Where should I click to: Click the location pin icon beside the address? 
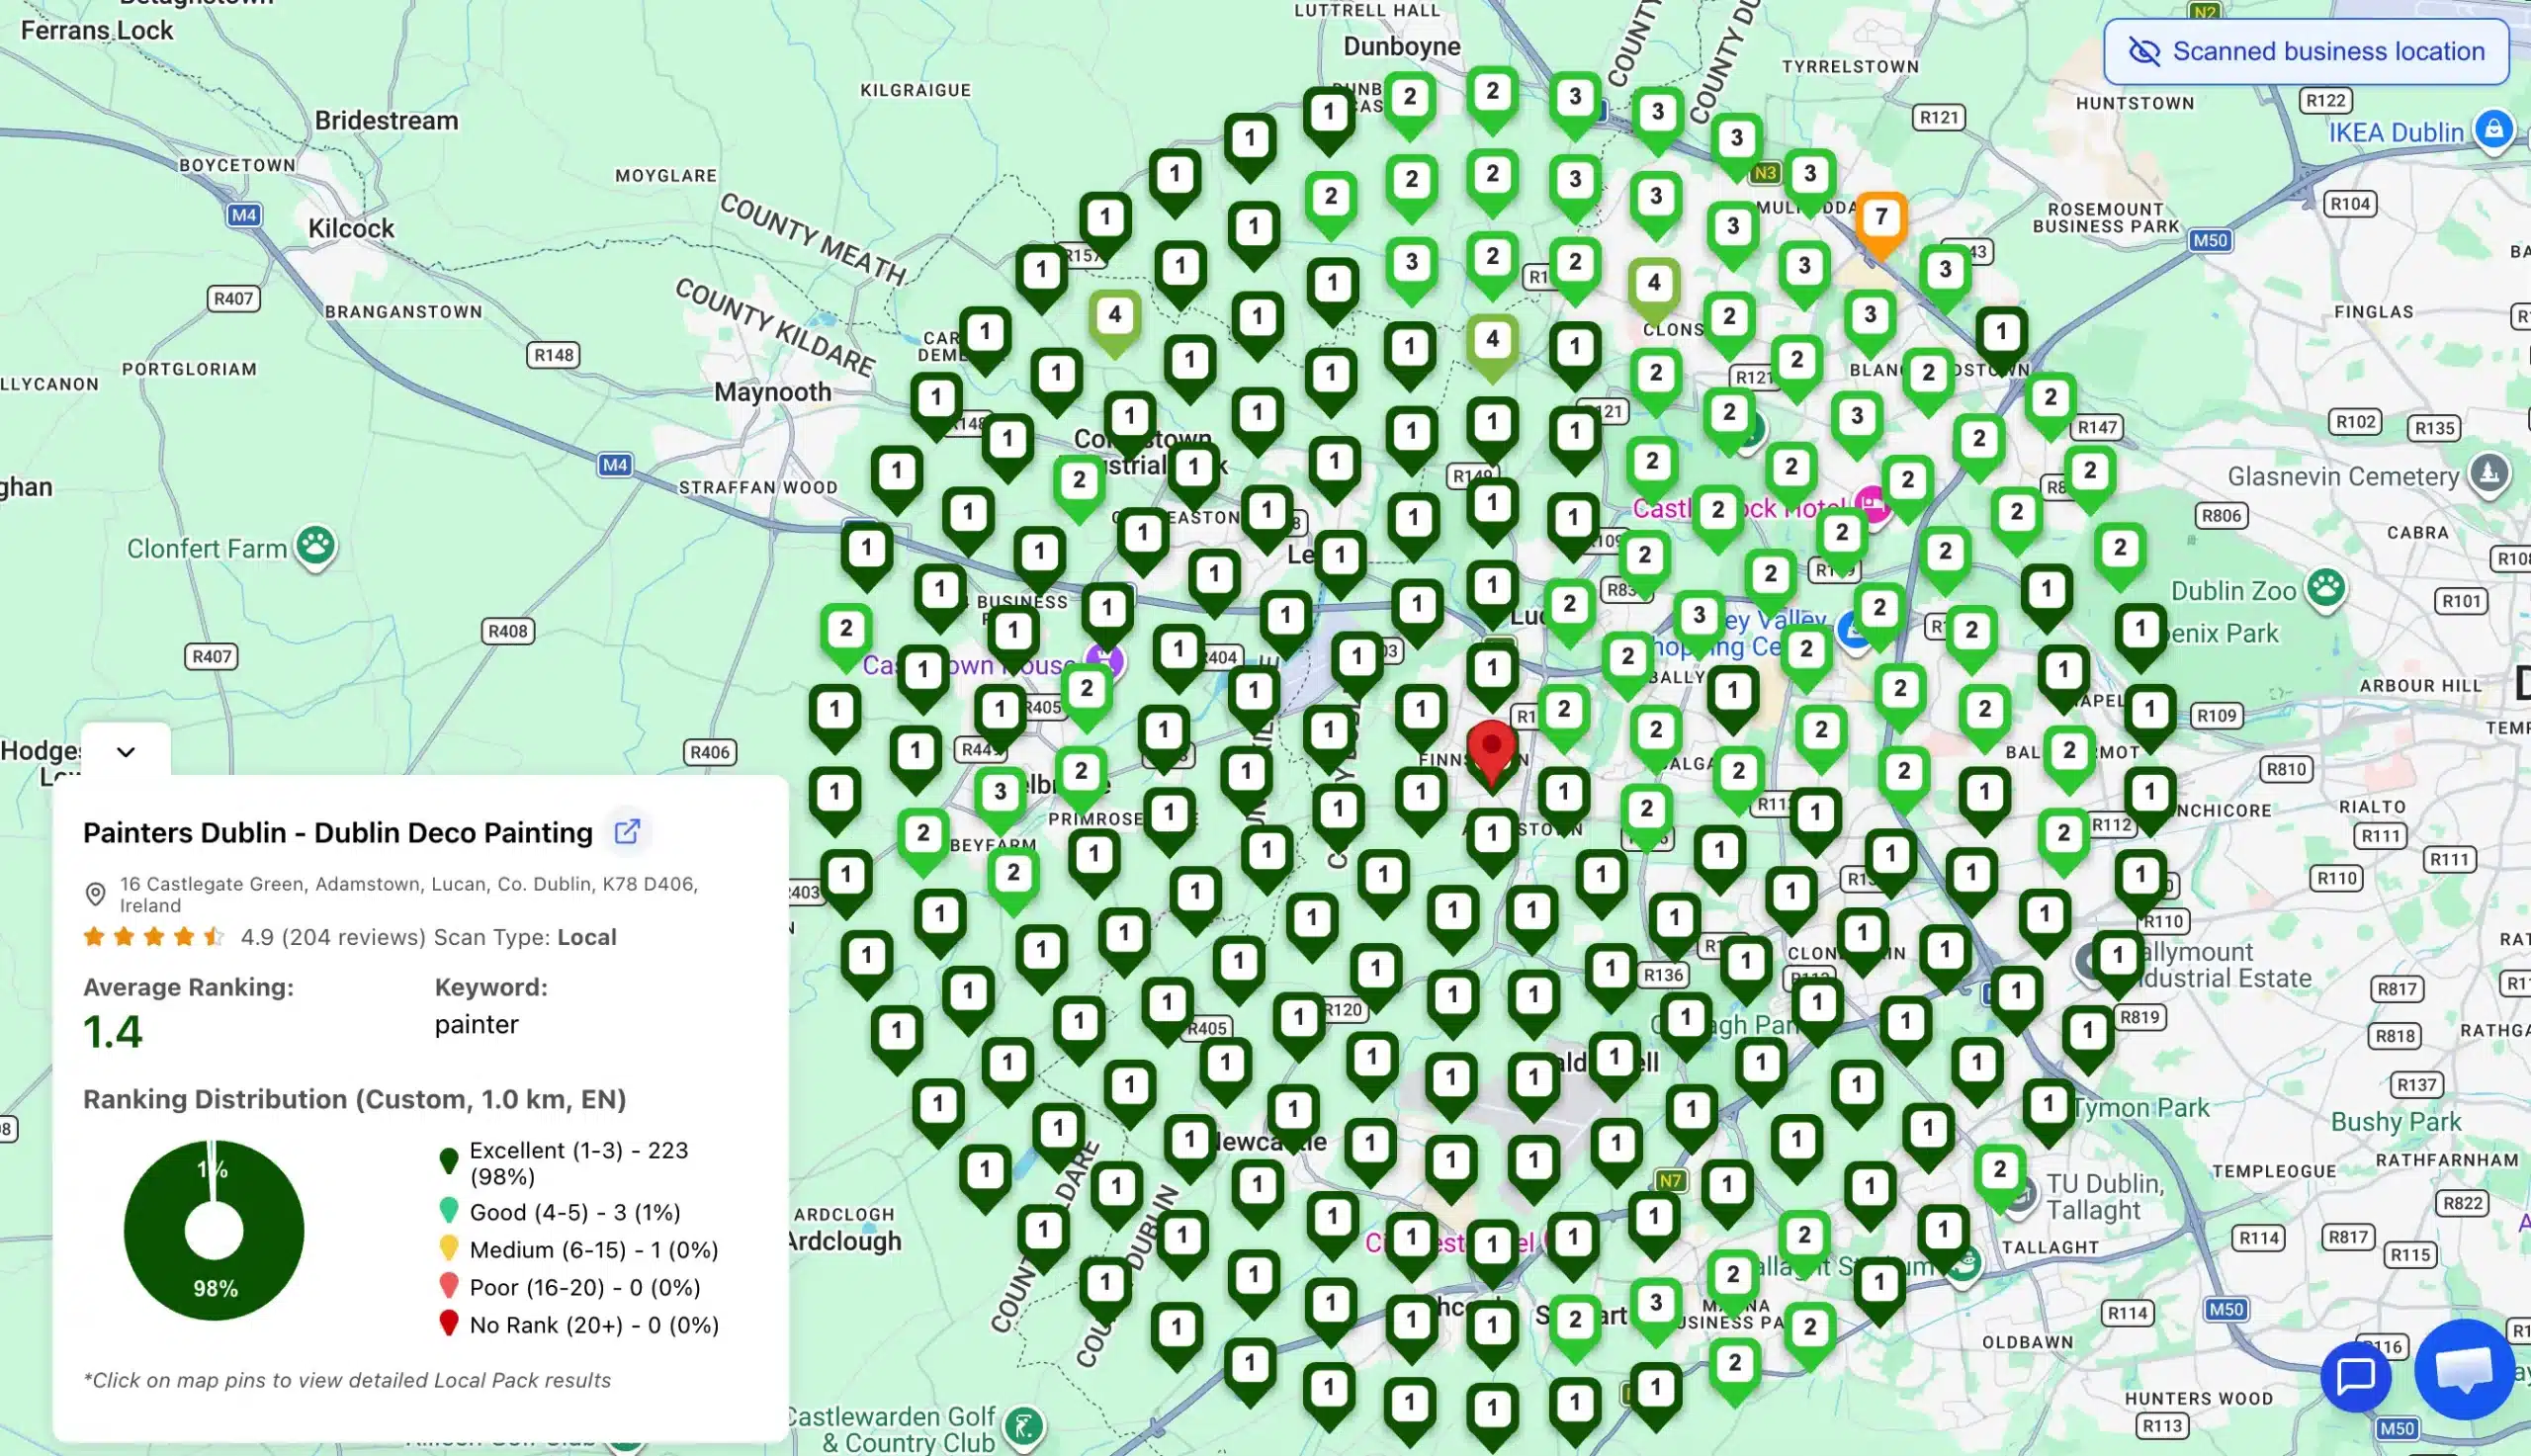tap(97, 893)
